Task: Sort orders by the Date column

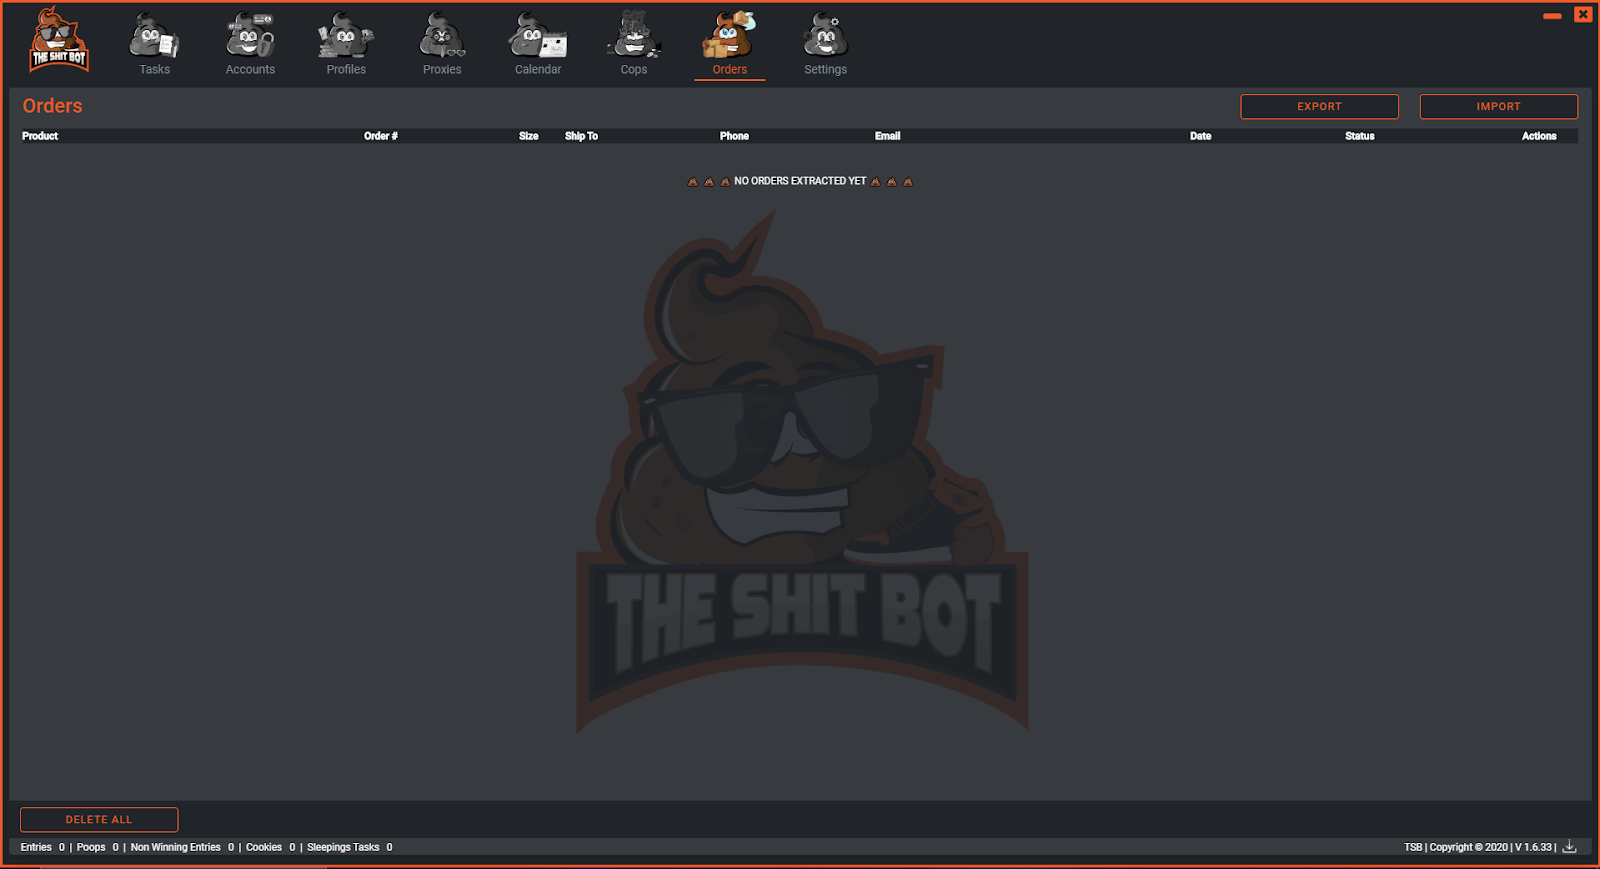Action: pos(1201,136)
